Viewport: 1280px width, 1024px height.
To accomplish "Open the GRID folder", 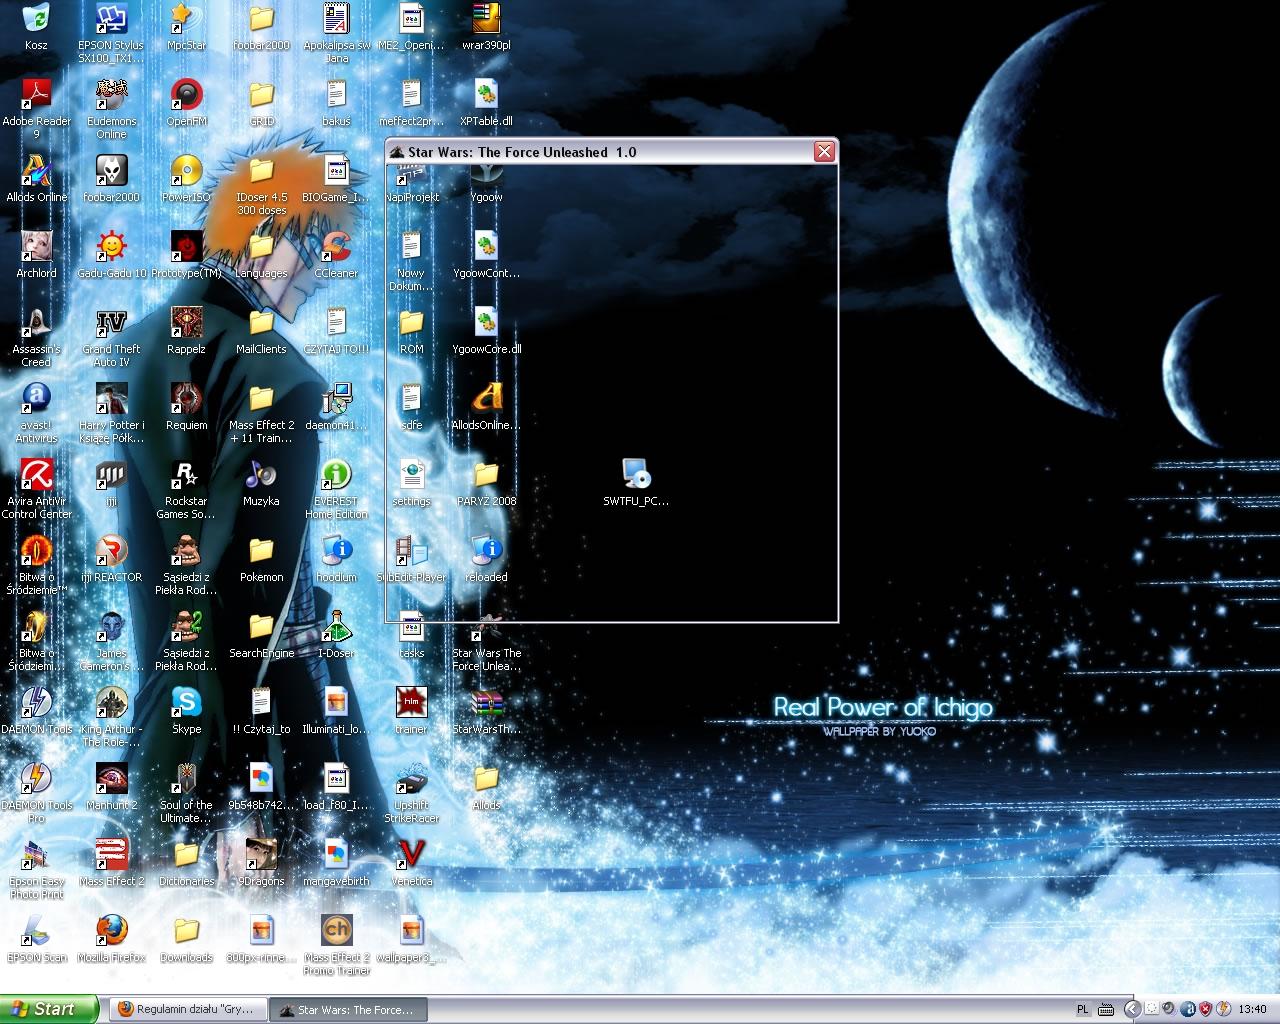I will point(261,103).
